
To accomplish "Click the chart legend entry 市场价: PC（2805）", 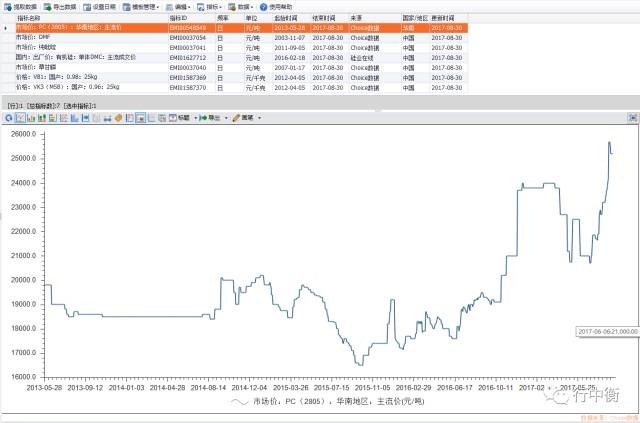I will [x=328, y=402].
